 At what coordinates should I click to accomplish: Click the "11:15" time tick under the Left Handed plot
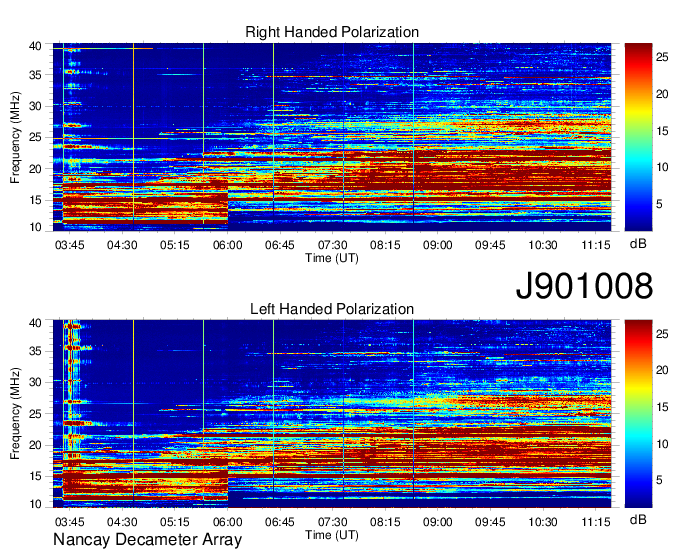pyautogui.click(x=595, y=522)
